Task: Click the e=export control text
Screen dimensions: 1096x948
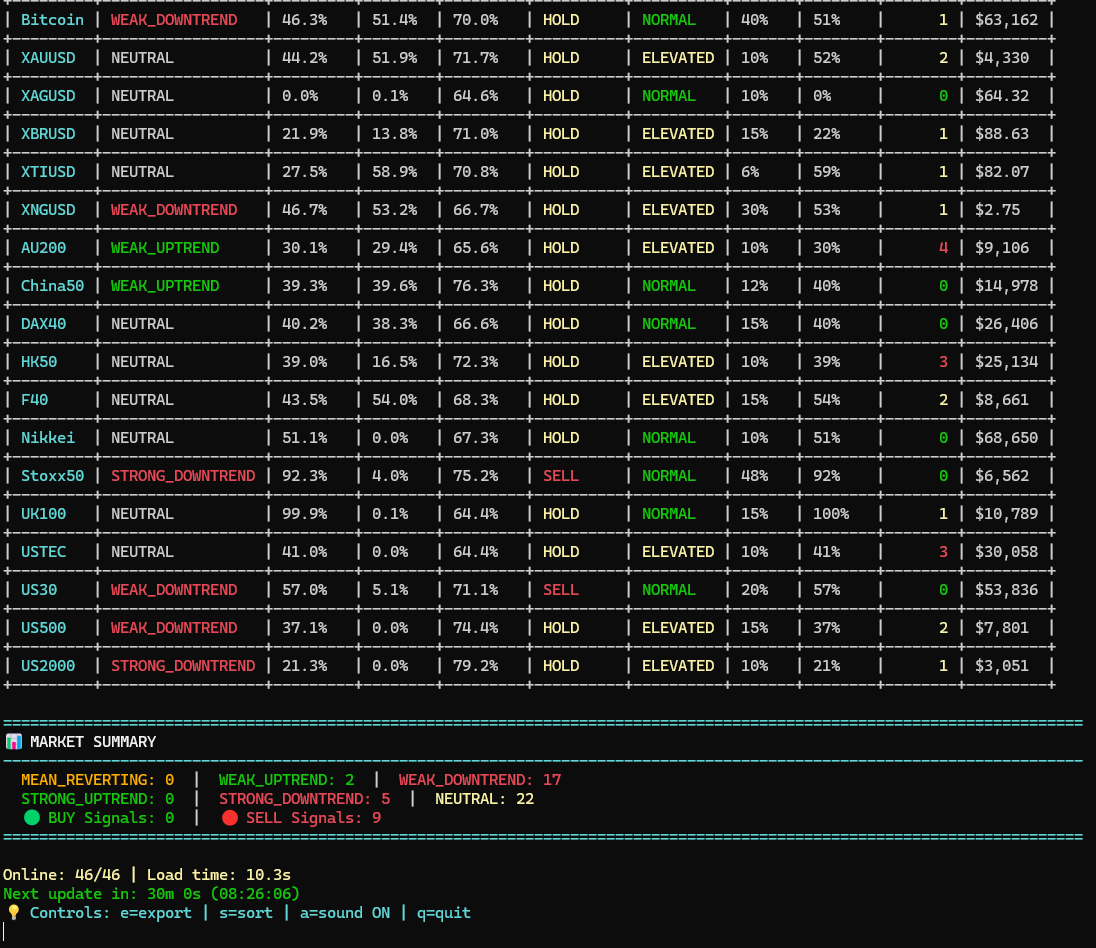Action: pyautogui.click(x=156, y=913)
